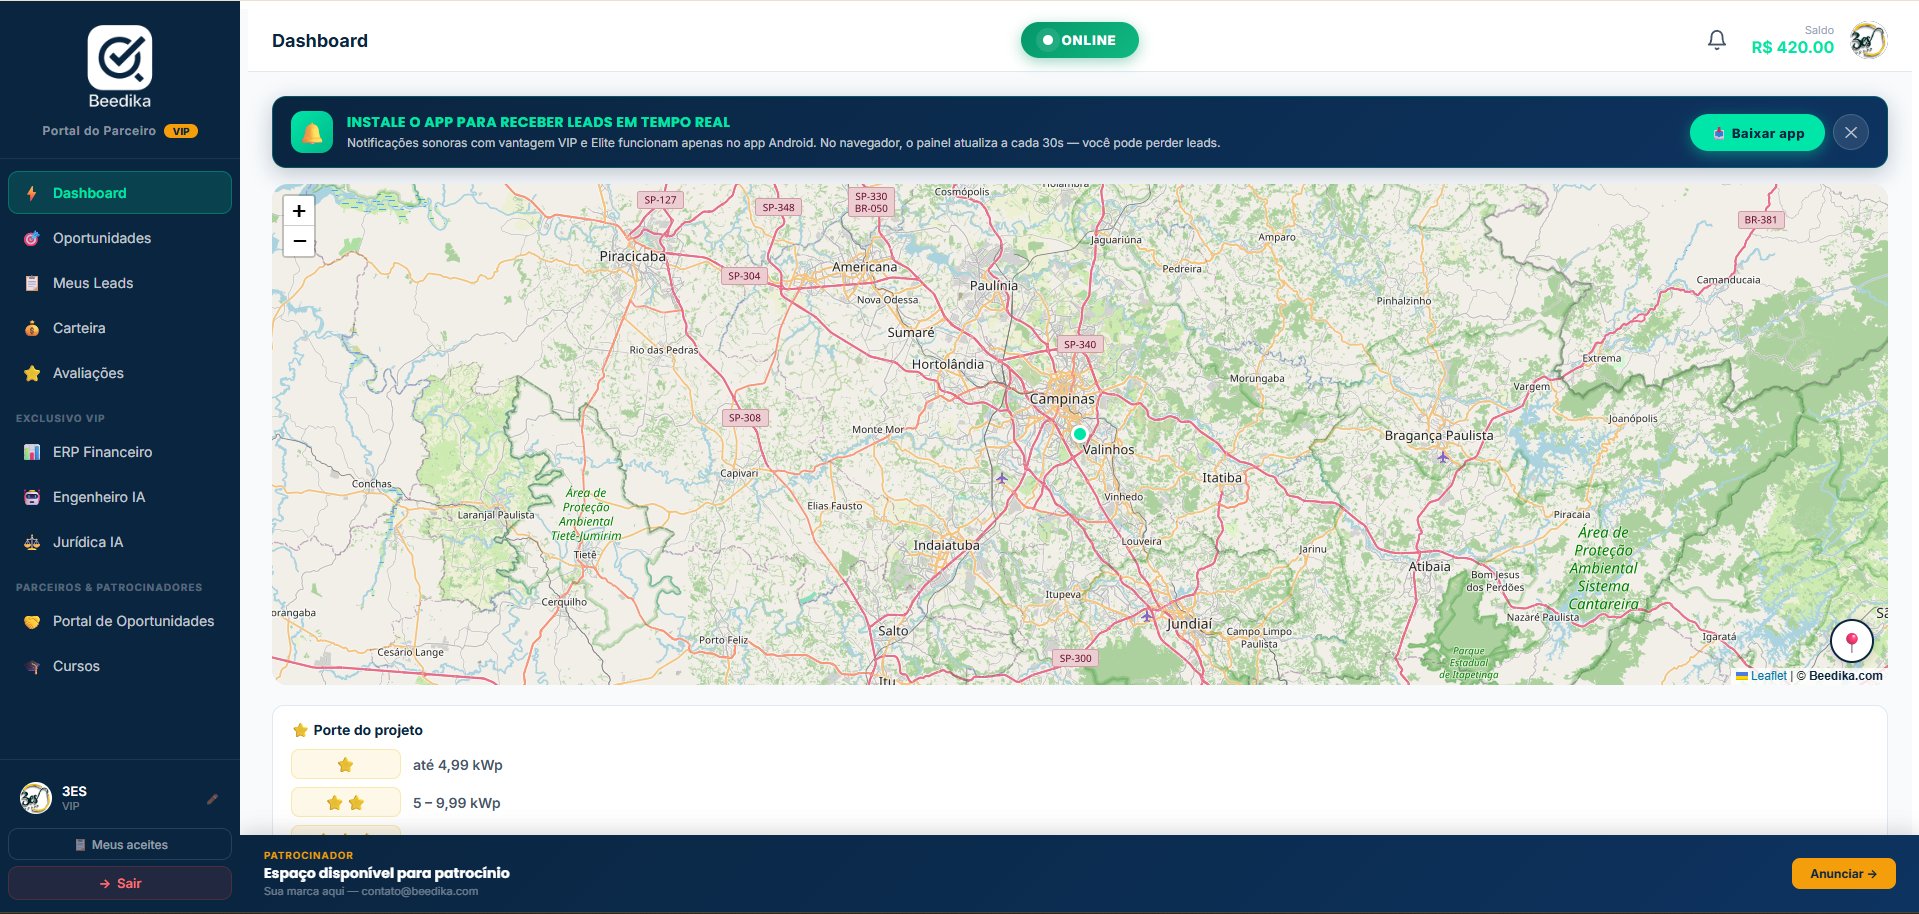This screenshot has height=914, width=1919.
Task: Click the Sair logout button
Action: [120, 883]
